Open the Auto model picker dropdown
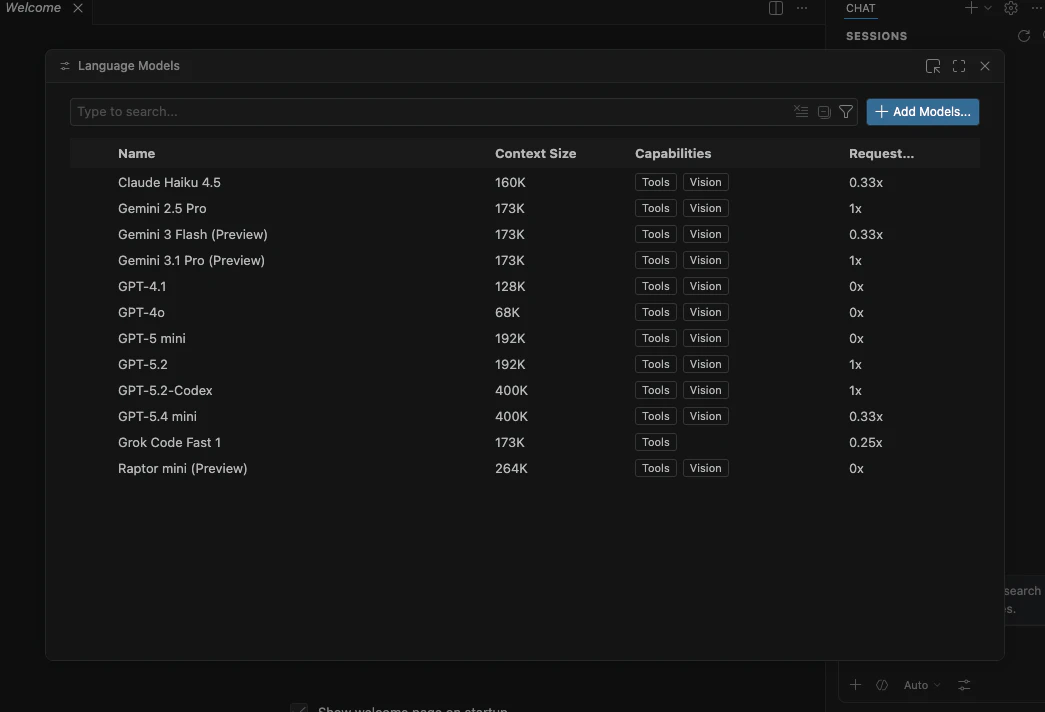The image size is (1045, 712). [x=922, y=685]
